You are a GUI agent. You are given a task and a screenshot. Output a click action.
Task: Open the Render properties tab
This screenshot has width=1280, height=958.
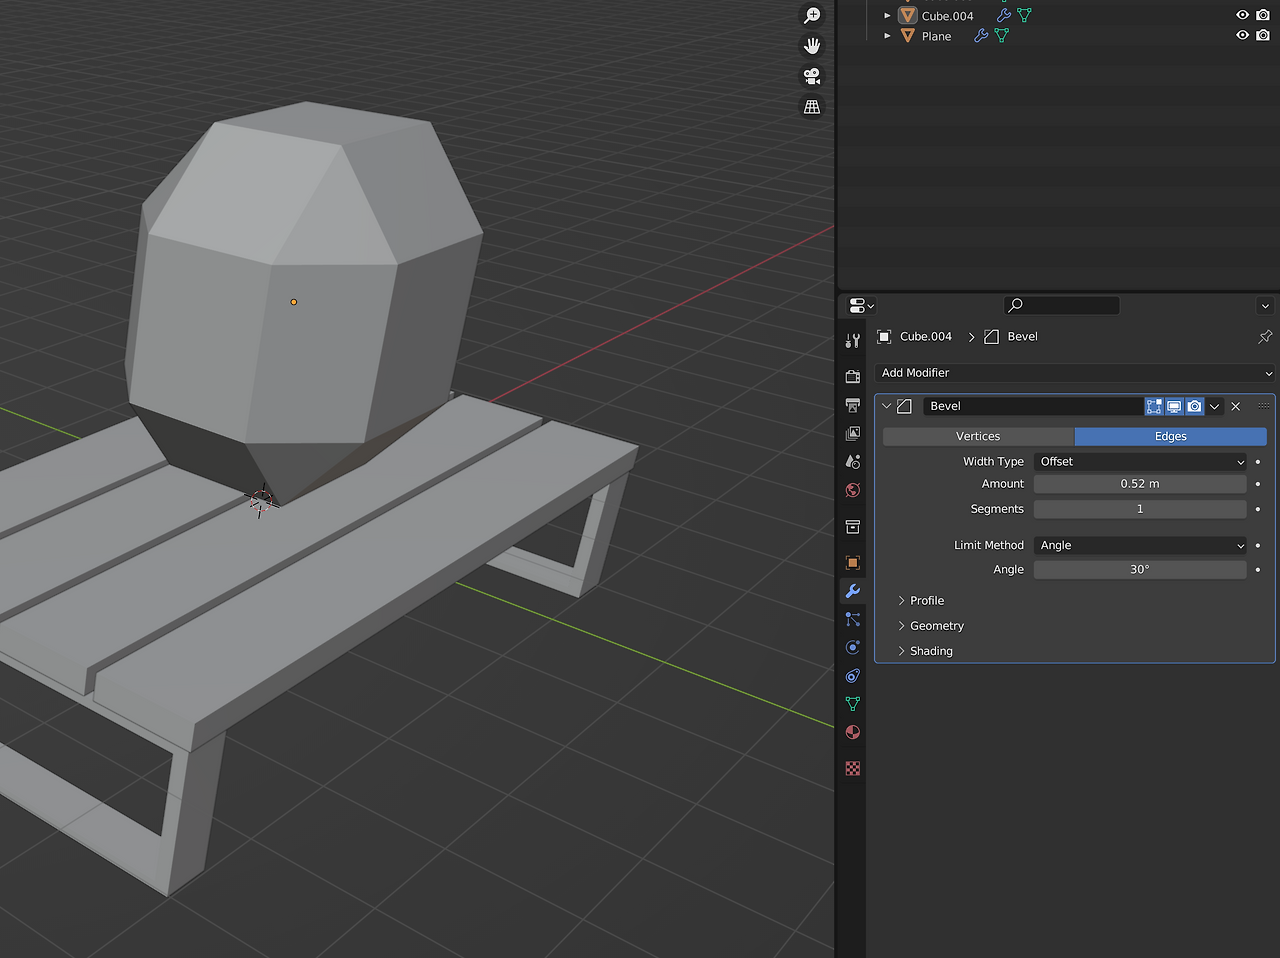point(853,377)
